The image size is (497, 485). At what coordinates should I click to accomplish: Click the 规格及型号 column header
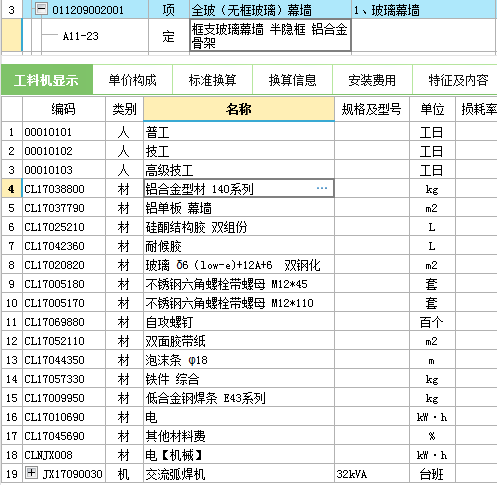tap(372, 109)
